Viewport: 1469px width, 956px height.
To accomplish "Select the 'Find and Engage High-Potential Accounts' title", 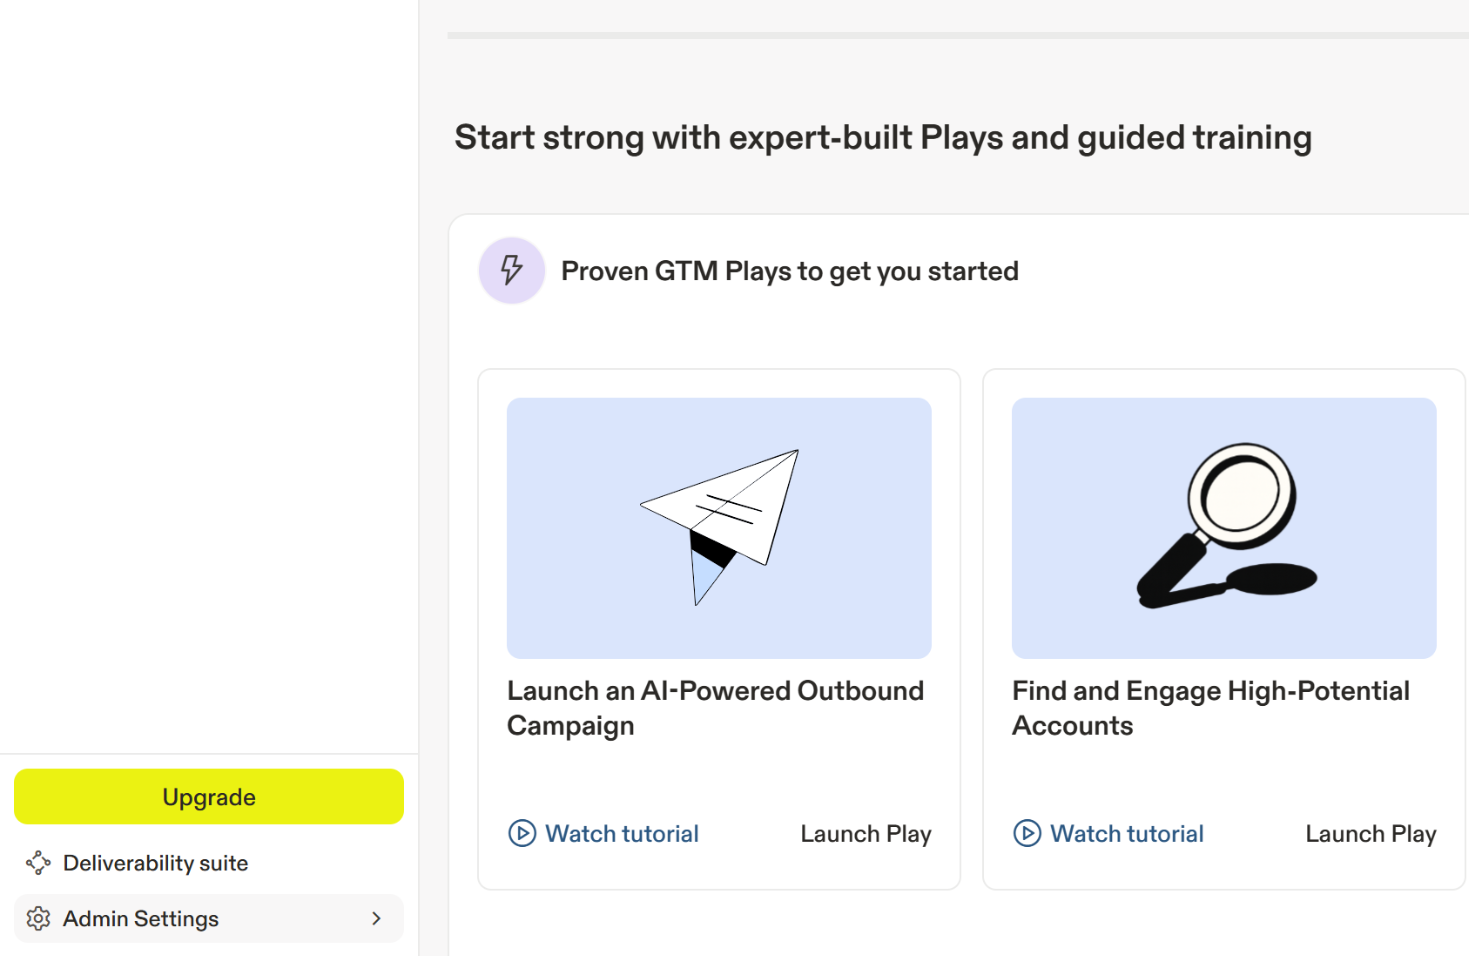I will point(1210,708).
